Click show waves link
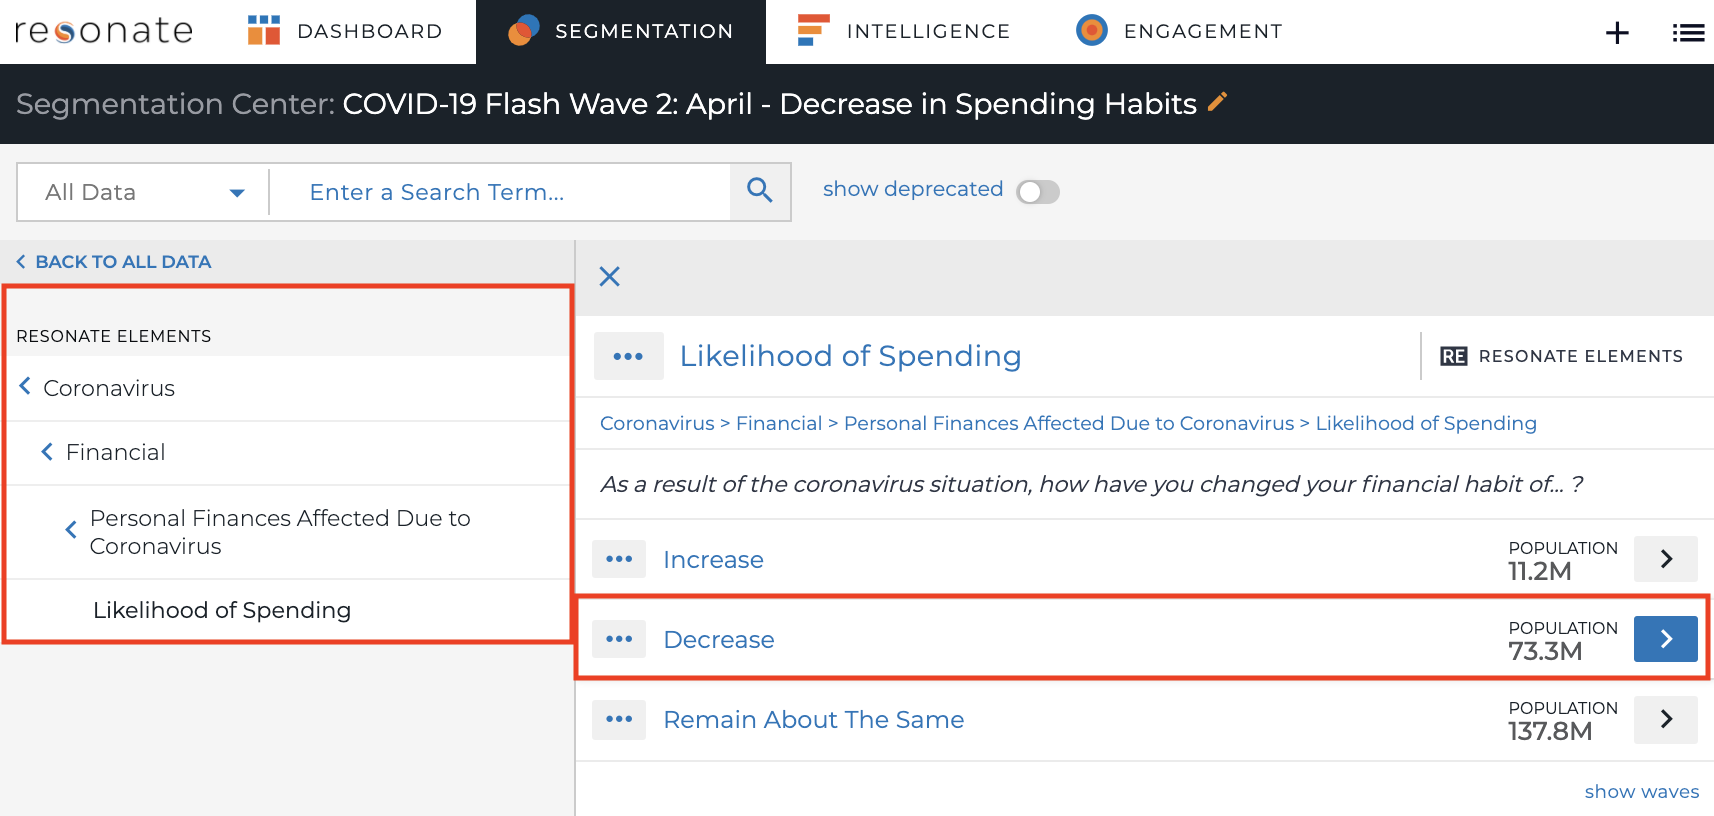This screenshot has width=1714, height=816. coord(1642,792)
